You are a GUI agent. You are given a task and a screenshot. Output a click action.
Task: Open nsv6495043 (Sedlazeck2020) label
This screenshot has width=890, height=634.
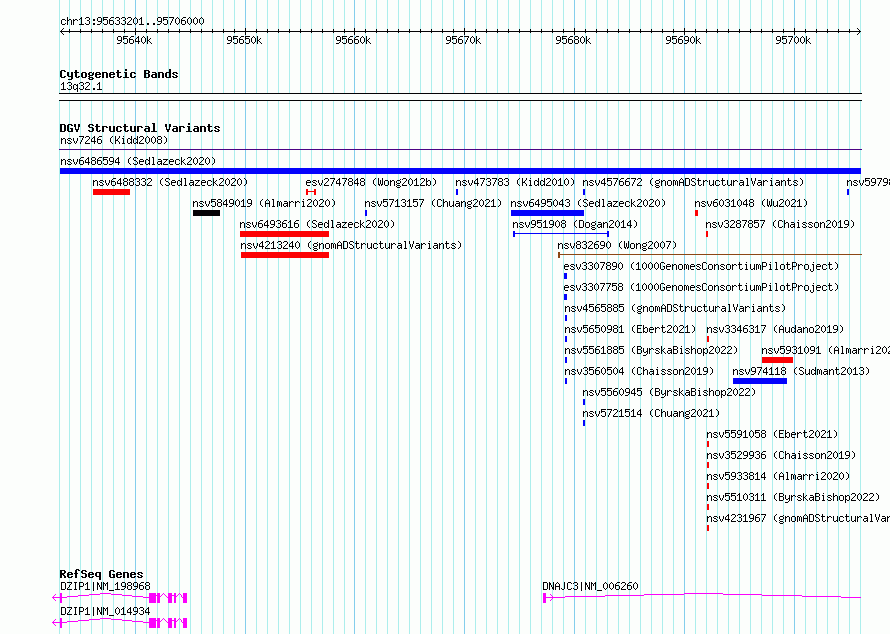click(x=588, y=203)
